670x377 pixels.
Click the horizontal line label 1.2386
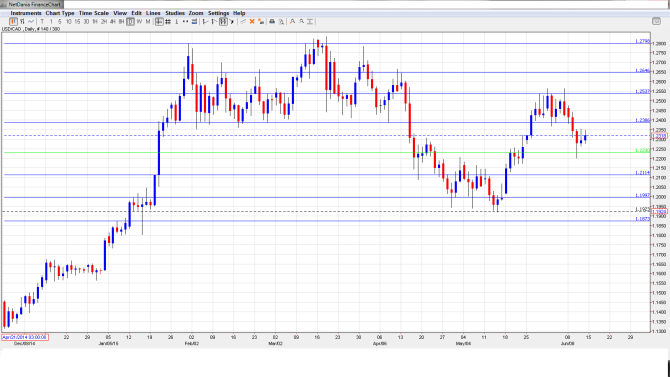(x=642, y=121)
